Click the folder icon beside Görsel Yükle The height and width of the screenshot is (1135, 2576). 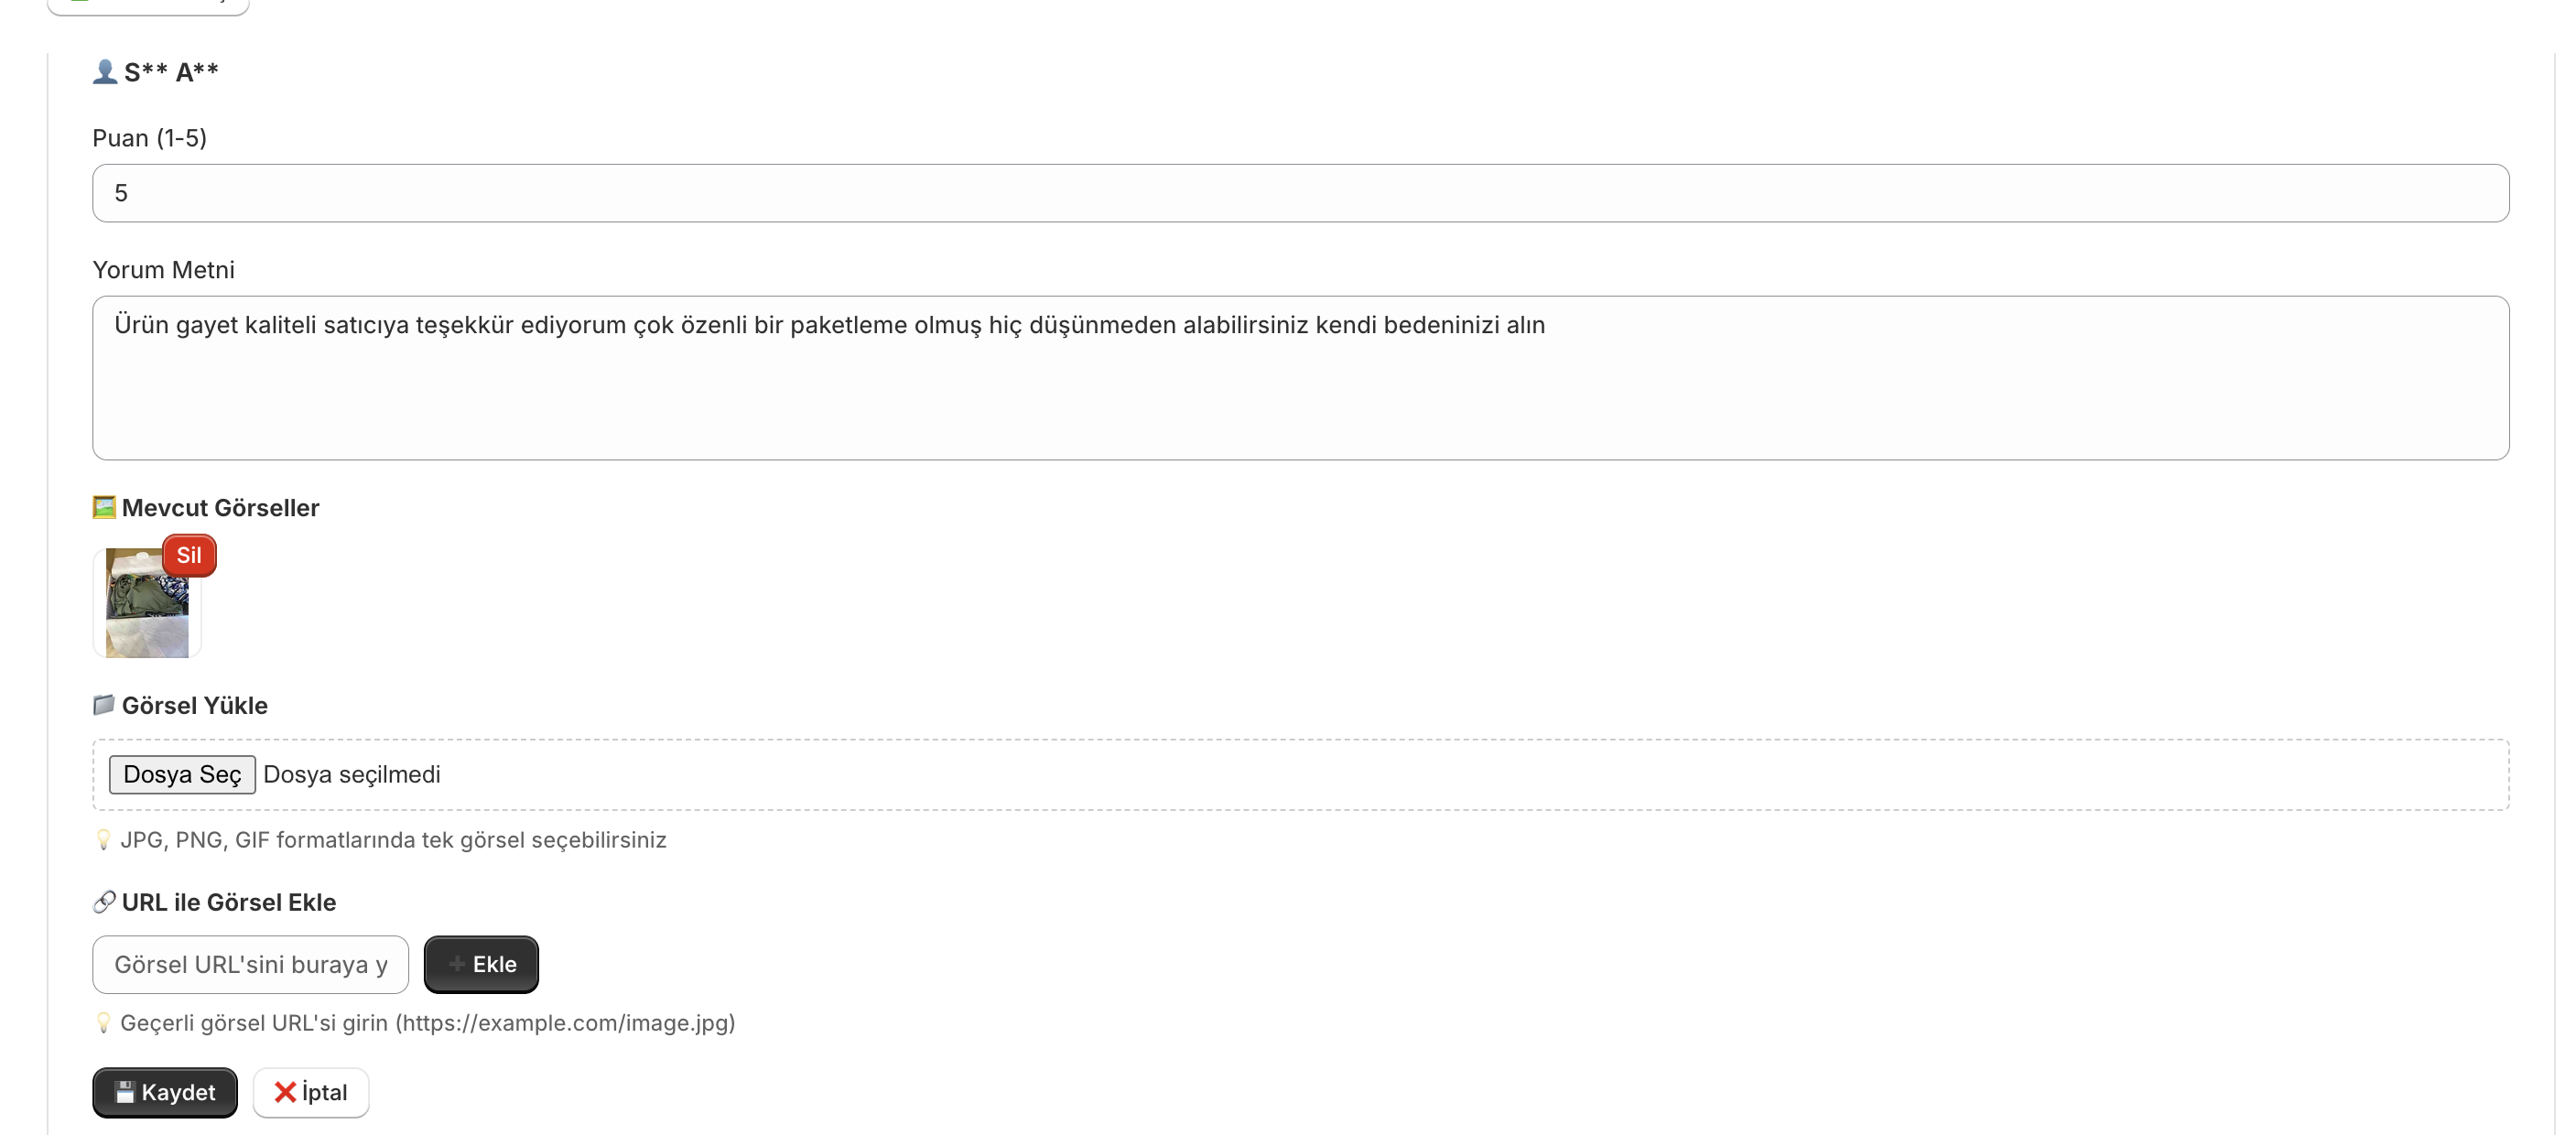(104, 705)
